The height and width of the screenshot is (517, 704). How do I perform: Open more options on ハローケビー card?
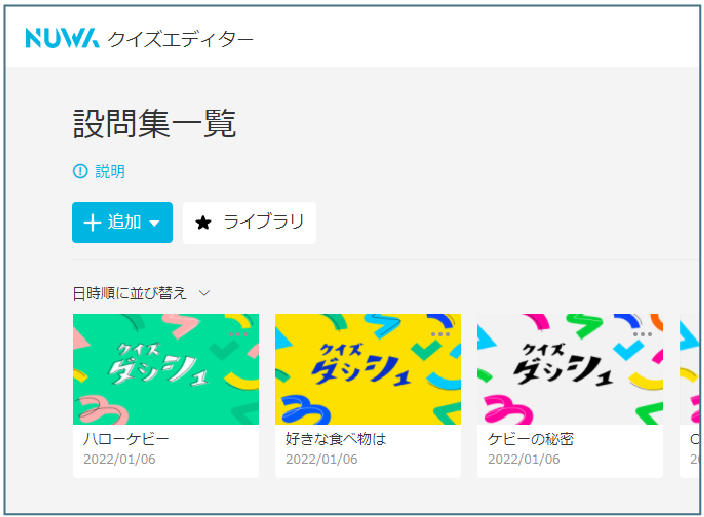coord(238,334)
